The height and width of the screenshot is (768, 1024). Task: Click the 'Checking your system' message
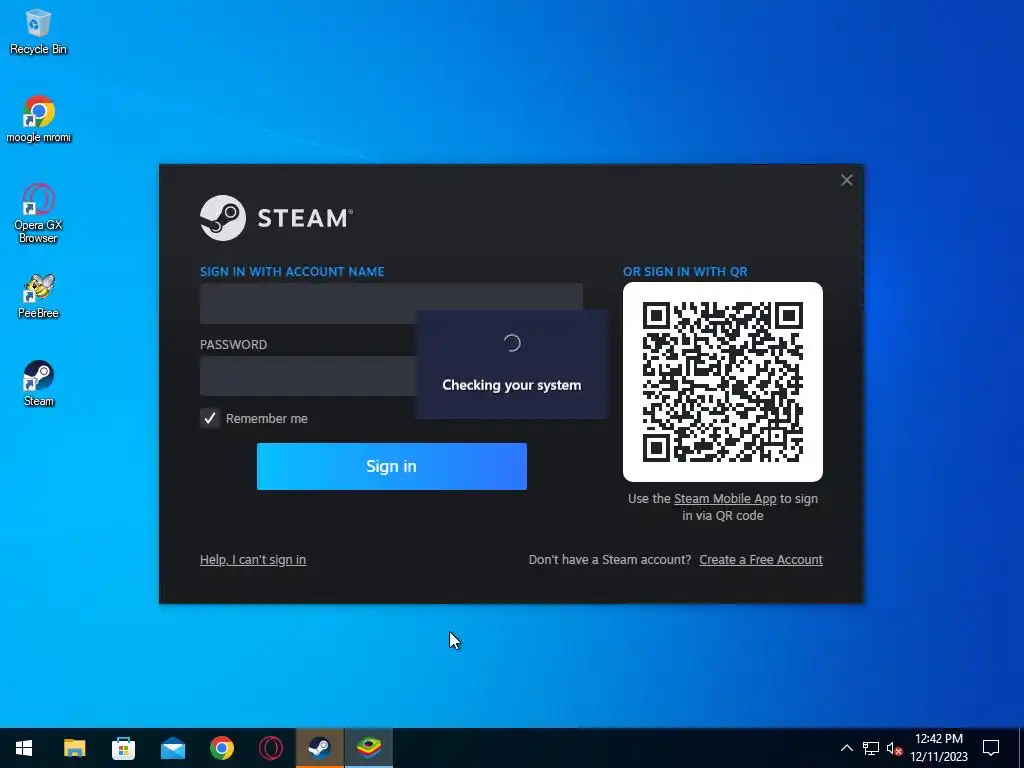pos(512,385)
